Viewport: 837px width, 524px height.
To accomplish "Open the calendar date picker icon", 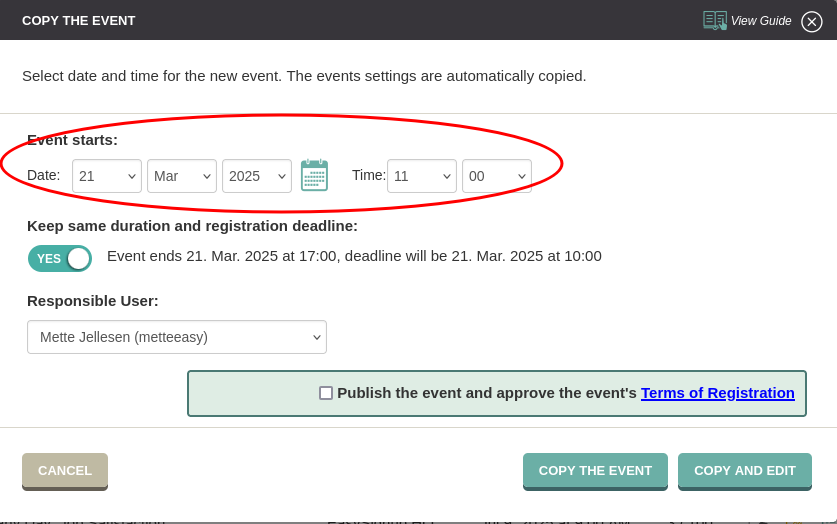I will (x=314, y=176).
